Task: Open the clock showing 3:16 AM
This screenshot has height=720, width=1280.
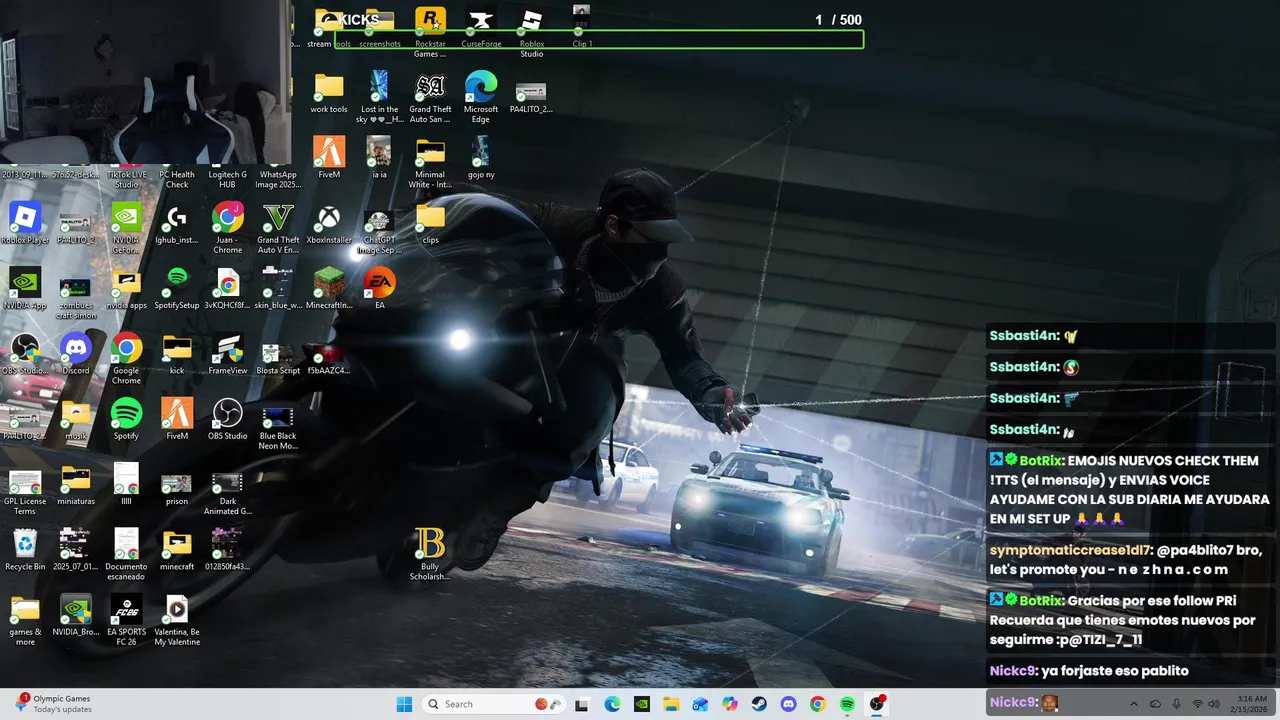Action: coord(1251,704)
